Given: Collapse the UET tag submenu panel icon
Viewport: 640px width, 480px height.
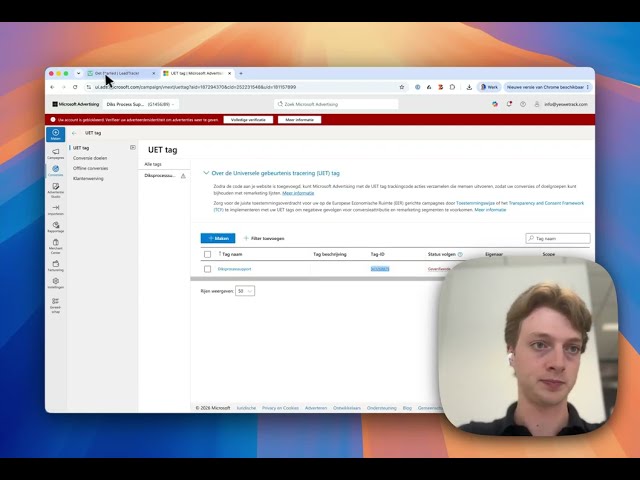Looking at the screenshot, I should tap(133, 147).
